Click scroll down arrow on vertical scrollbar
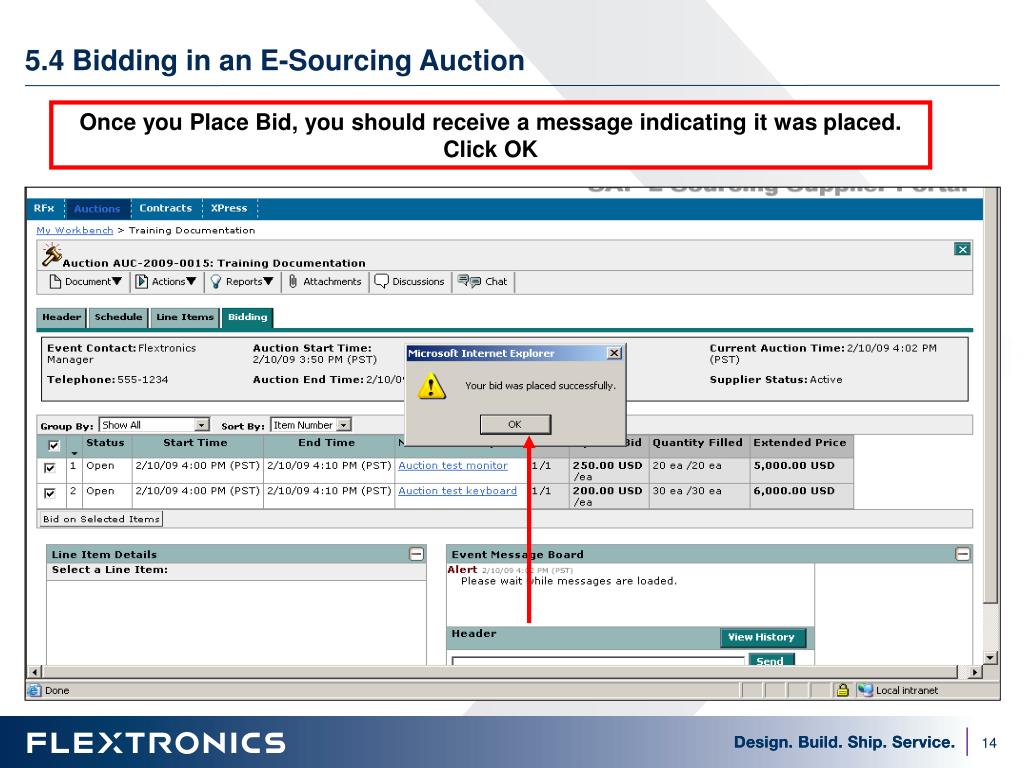Image resolution: width=1024 pixels, height=768 pixels. pos(991,658)
